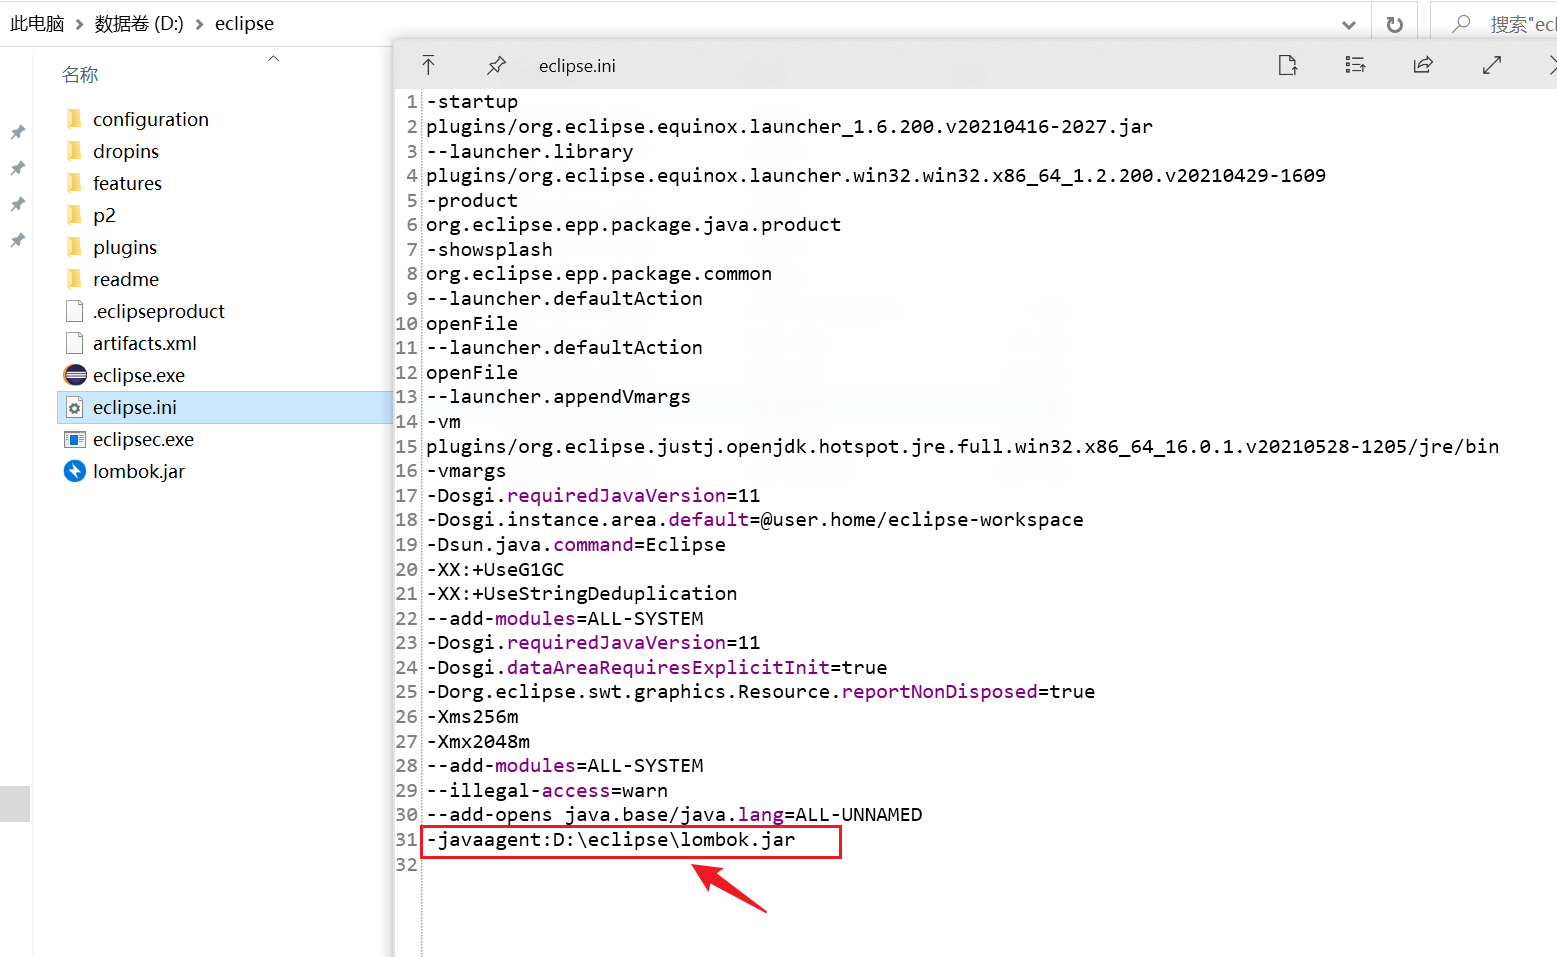
Task: Click the sort direction chevron above the name column
Action: (x=273, y=58)
